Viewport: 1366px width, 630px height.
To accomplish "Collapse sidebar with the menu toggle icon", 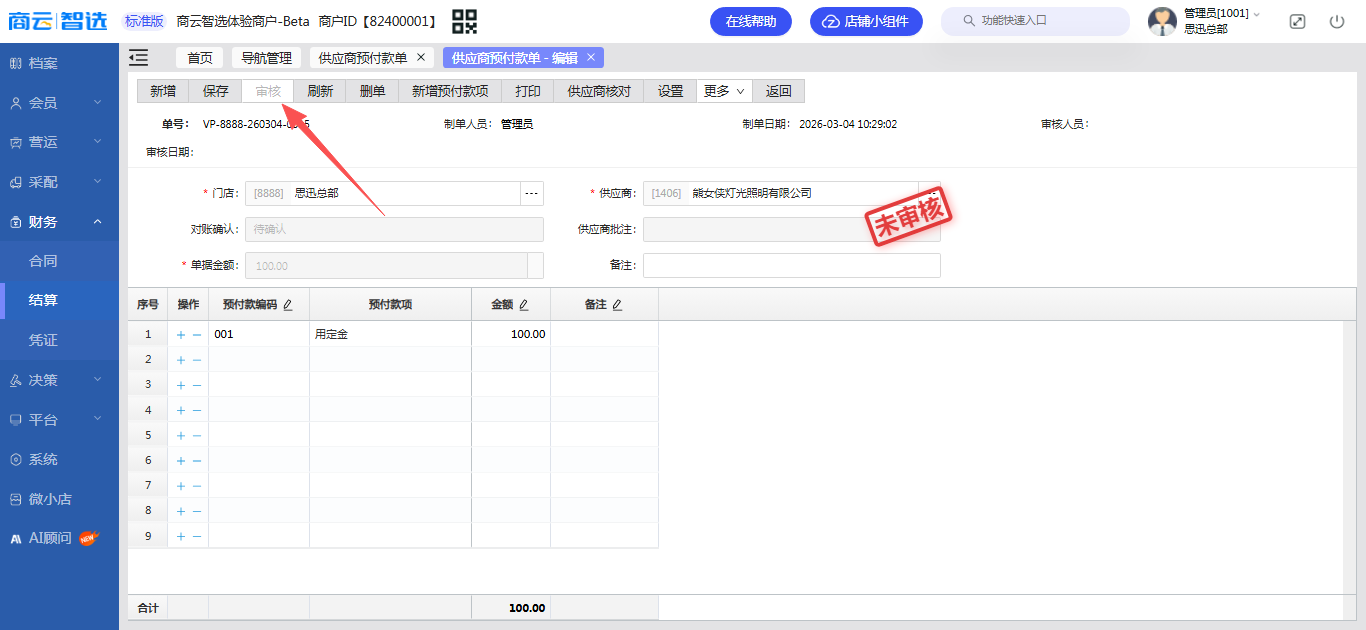I will [x=138, y=58].
